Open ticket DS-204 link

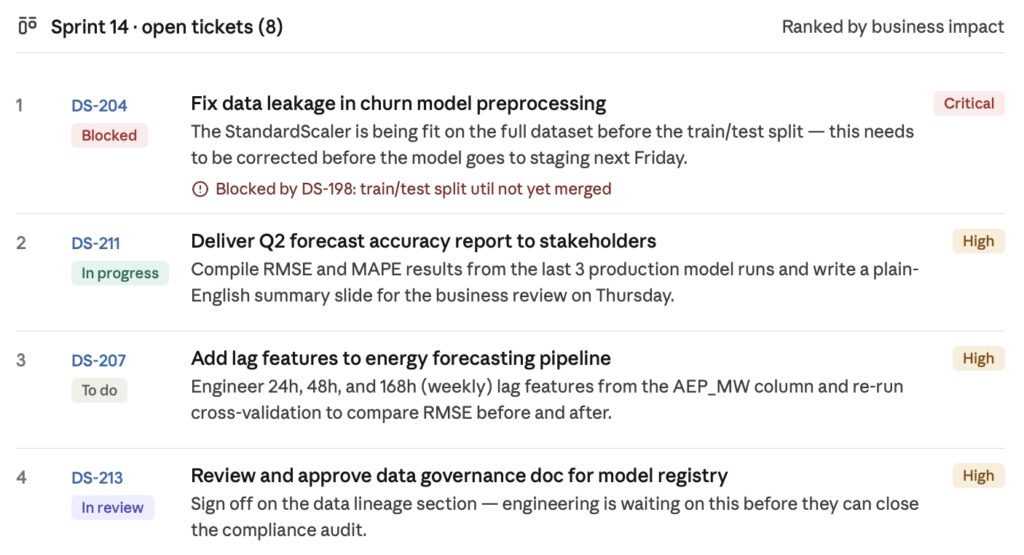pyautogui.click(x=99, y=105)
